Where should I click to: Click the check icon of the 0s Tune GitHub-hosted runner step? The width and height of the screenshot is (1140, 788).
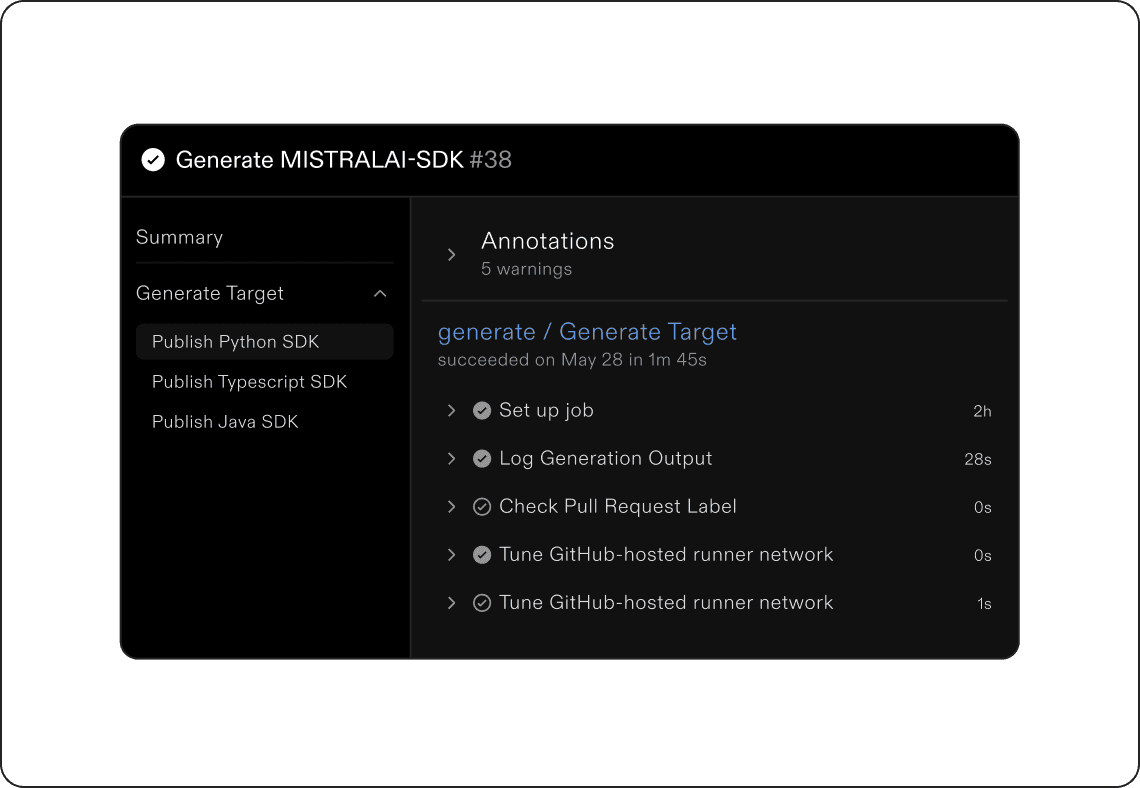(x=482, y=555)
